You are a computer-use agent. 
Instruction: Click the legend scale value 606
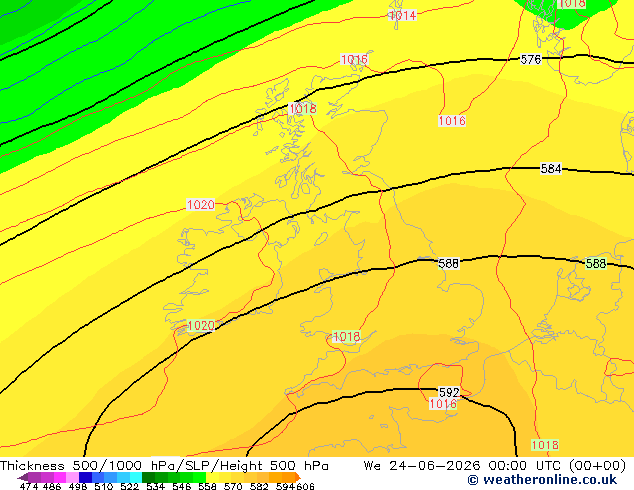point(305,486)
